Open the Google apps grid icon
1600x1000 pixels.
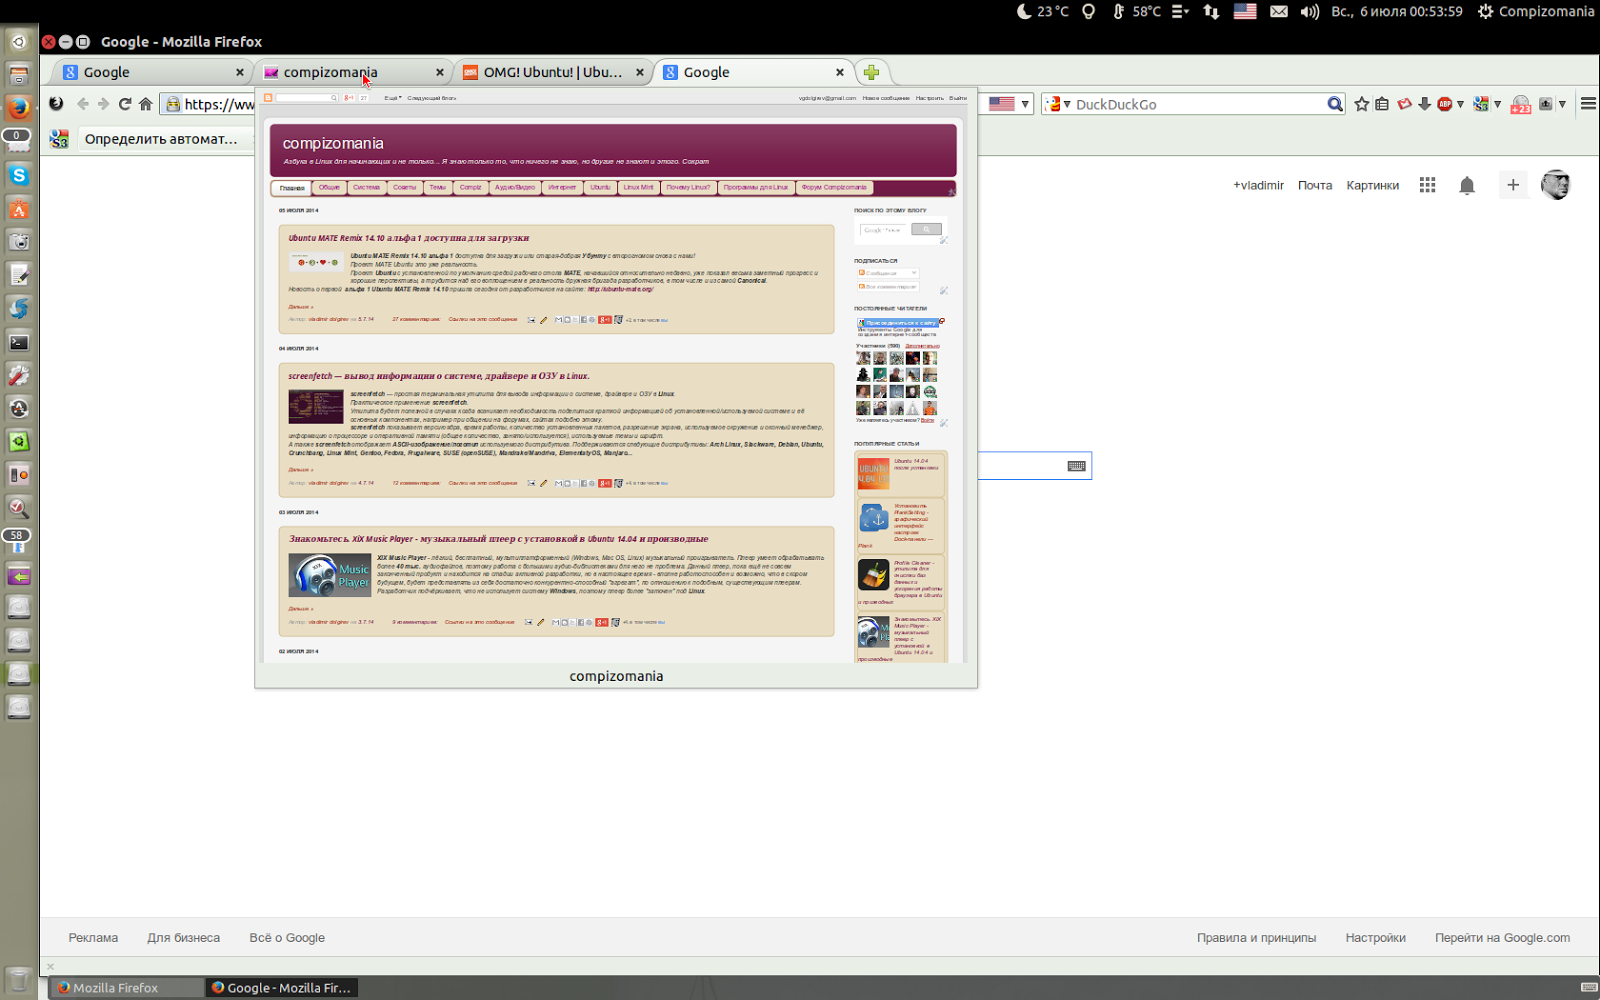pyautogui.click(x=1427, y=185)
